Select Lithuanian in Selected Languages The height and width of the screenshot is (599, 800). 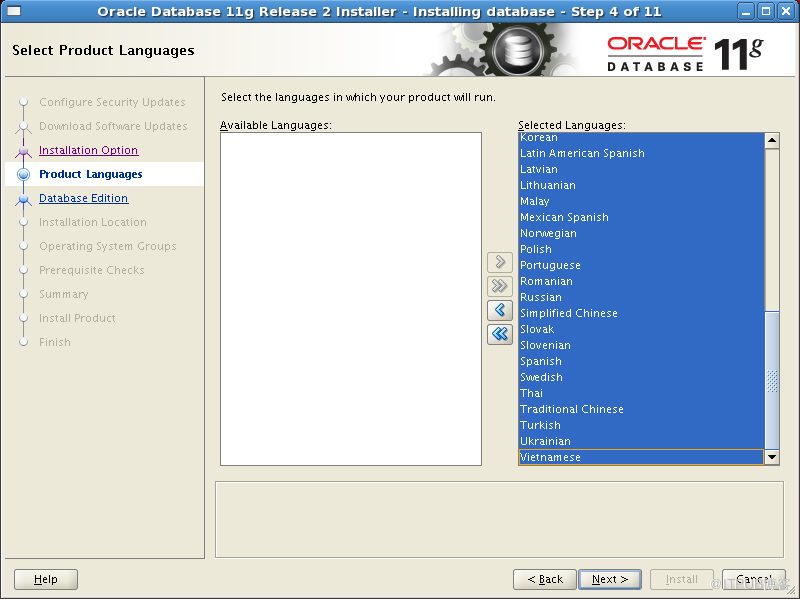641,185
